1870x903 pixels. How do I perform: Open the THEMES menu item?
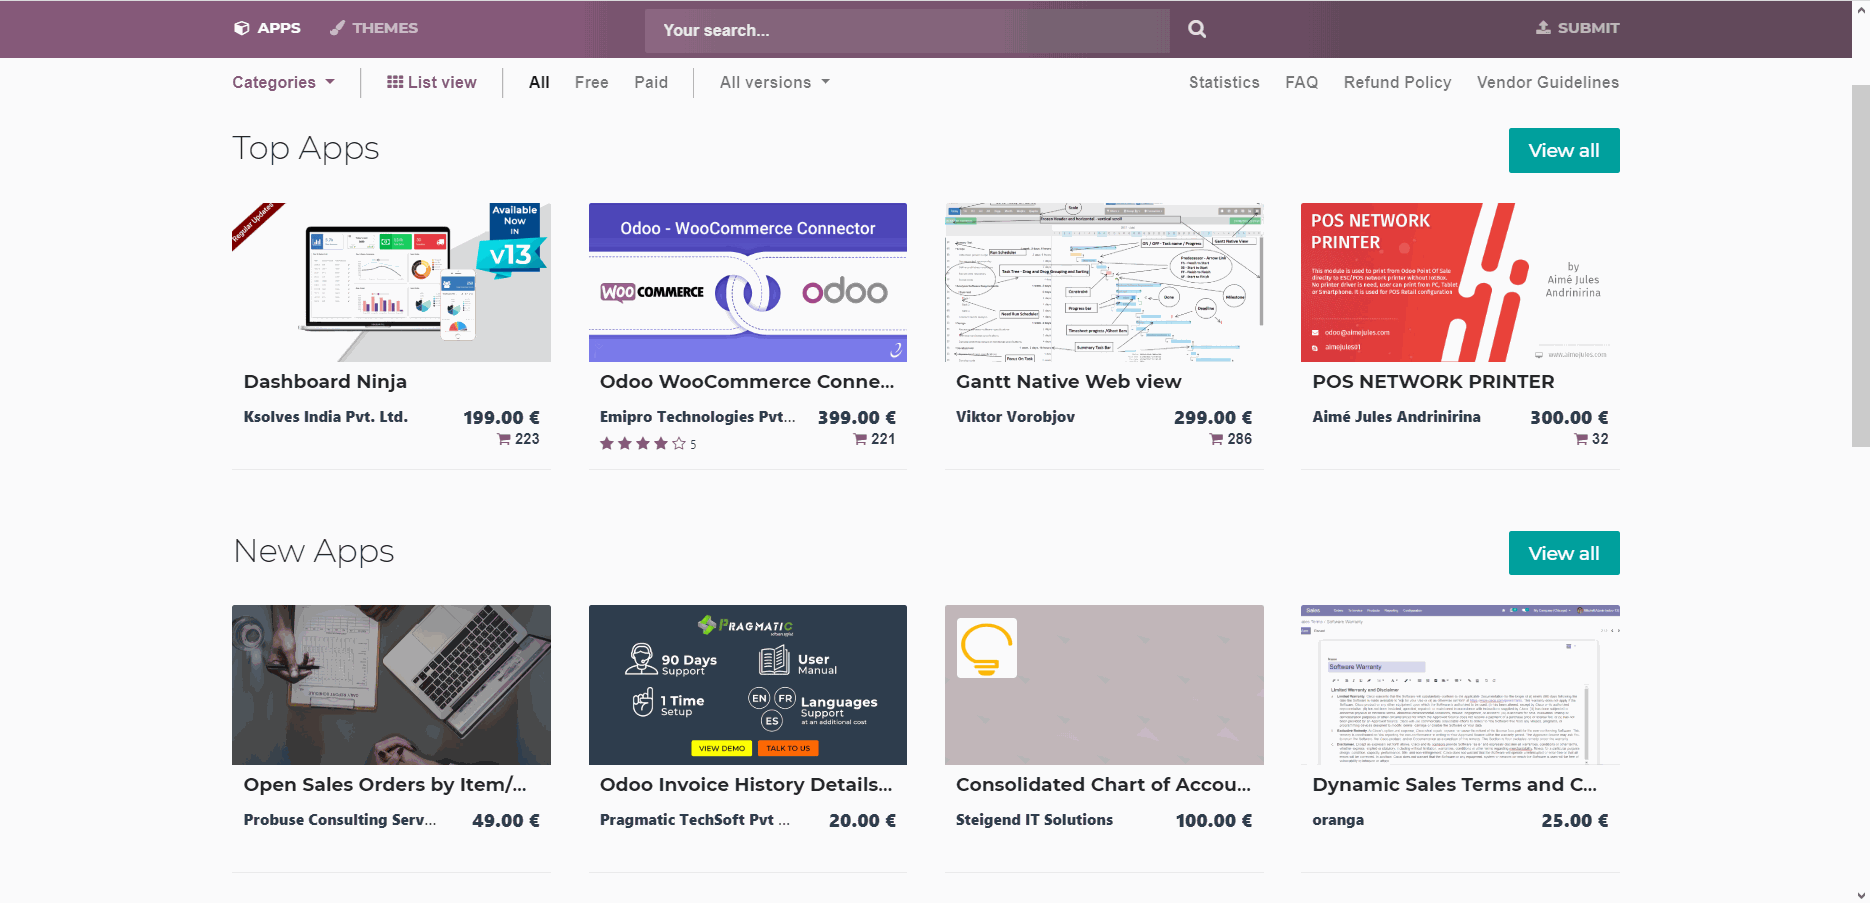pyautogui.click(x=374, y=28)
